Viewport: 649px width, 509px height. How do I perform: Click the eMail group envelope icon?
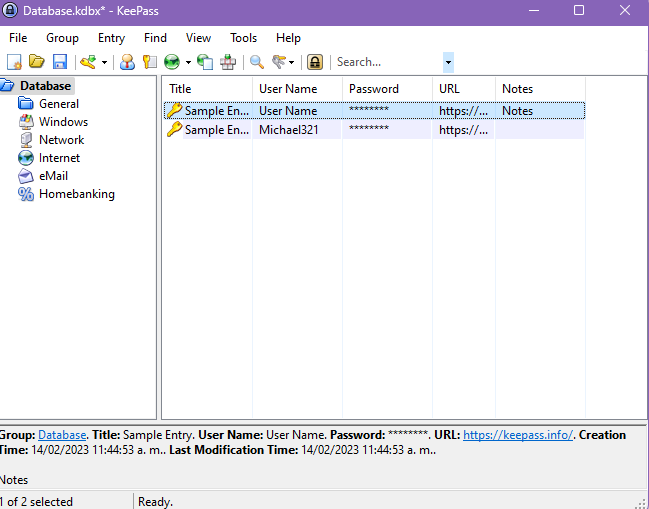(x=26, y=176)
